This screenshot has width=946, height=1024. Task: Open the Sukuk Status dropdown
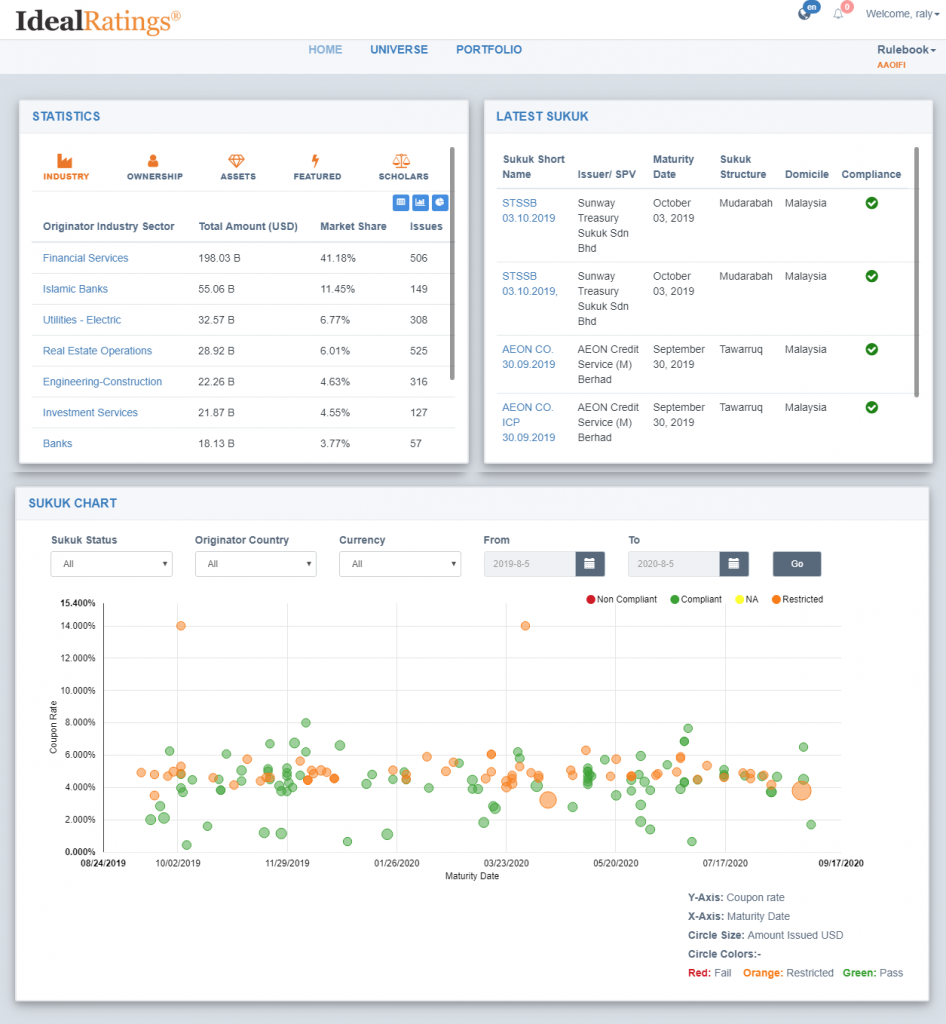coord(112,564)
